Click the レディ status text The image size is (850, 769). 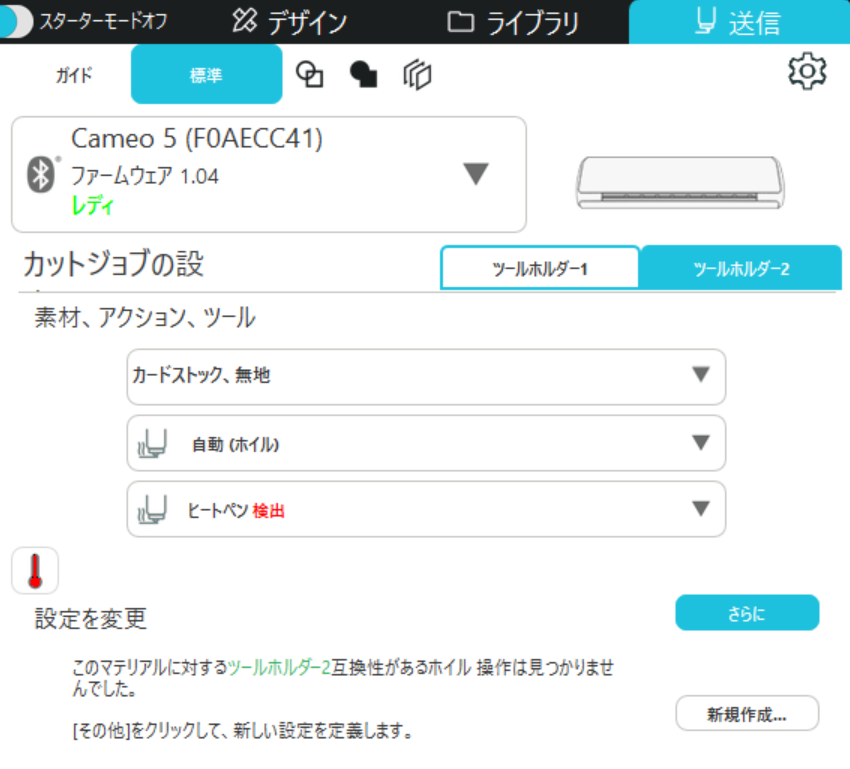[x=93, y=206]
